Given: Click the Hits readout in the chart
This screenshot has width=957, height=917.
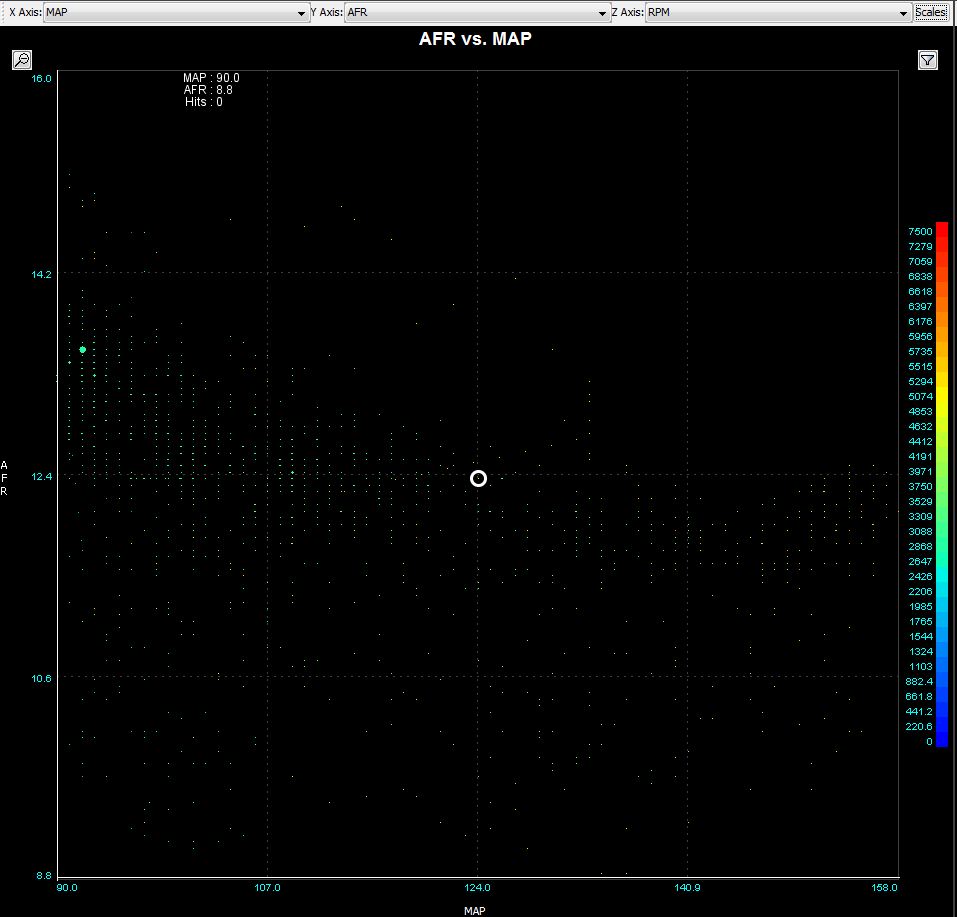Looking at the screenshot, I should (x=204, y=102).
